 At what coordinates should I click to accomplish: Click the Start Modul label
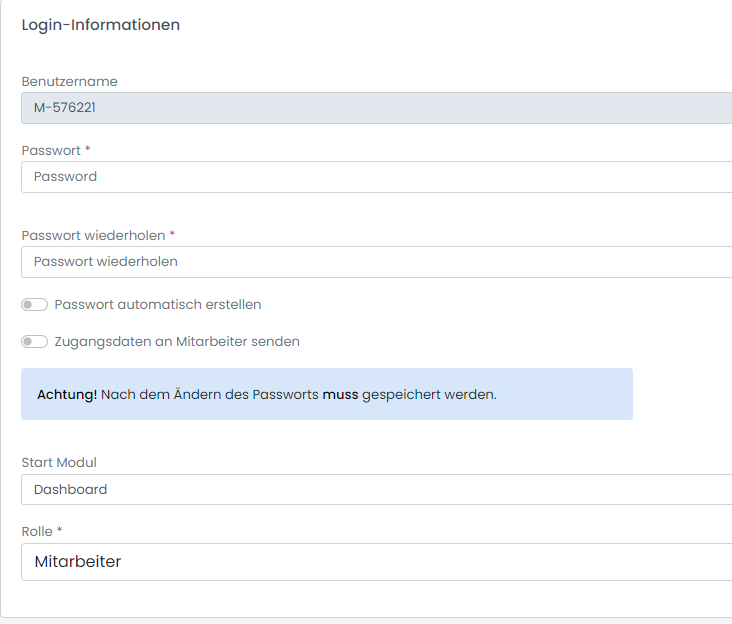click(59, 463)
